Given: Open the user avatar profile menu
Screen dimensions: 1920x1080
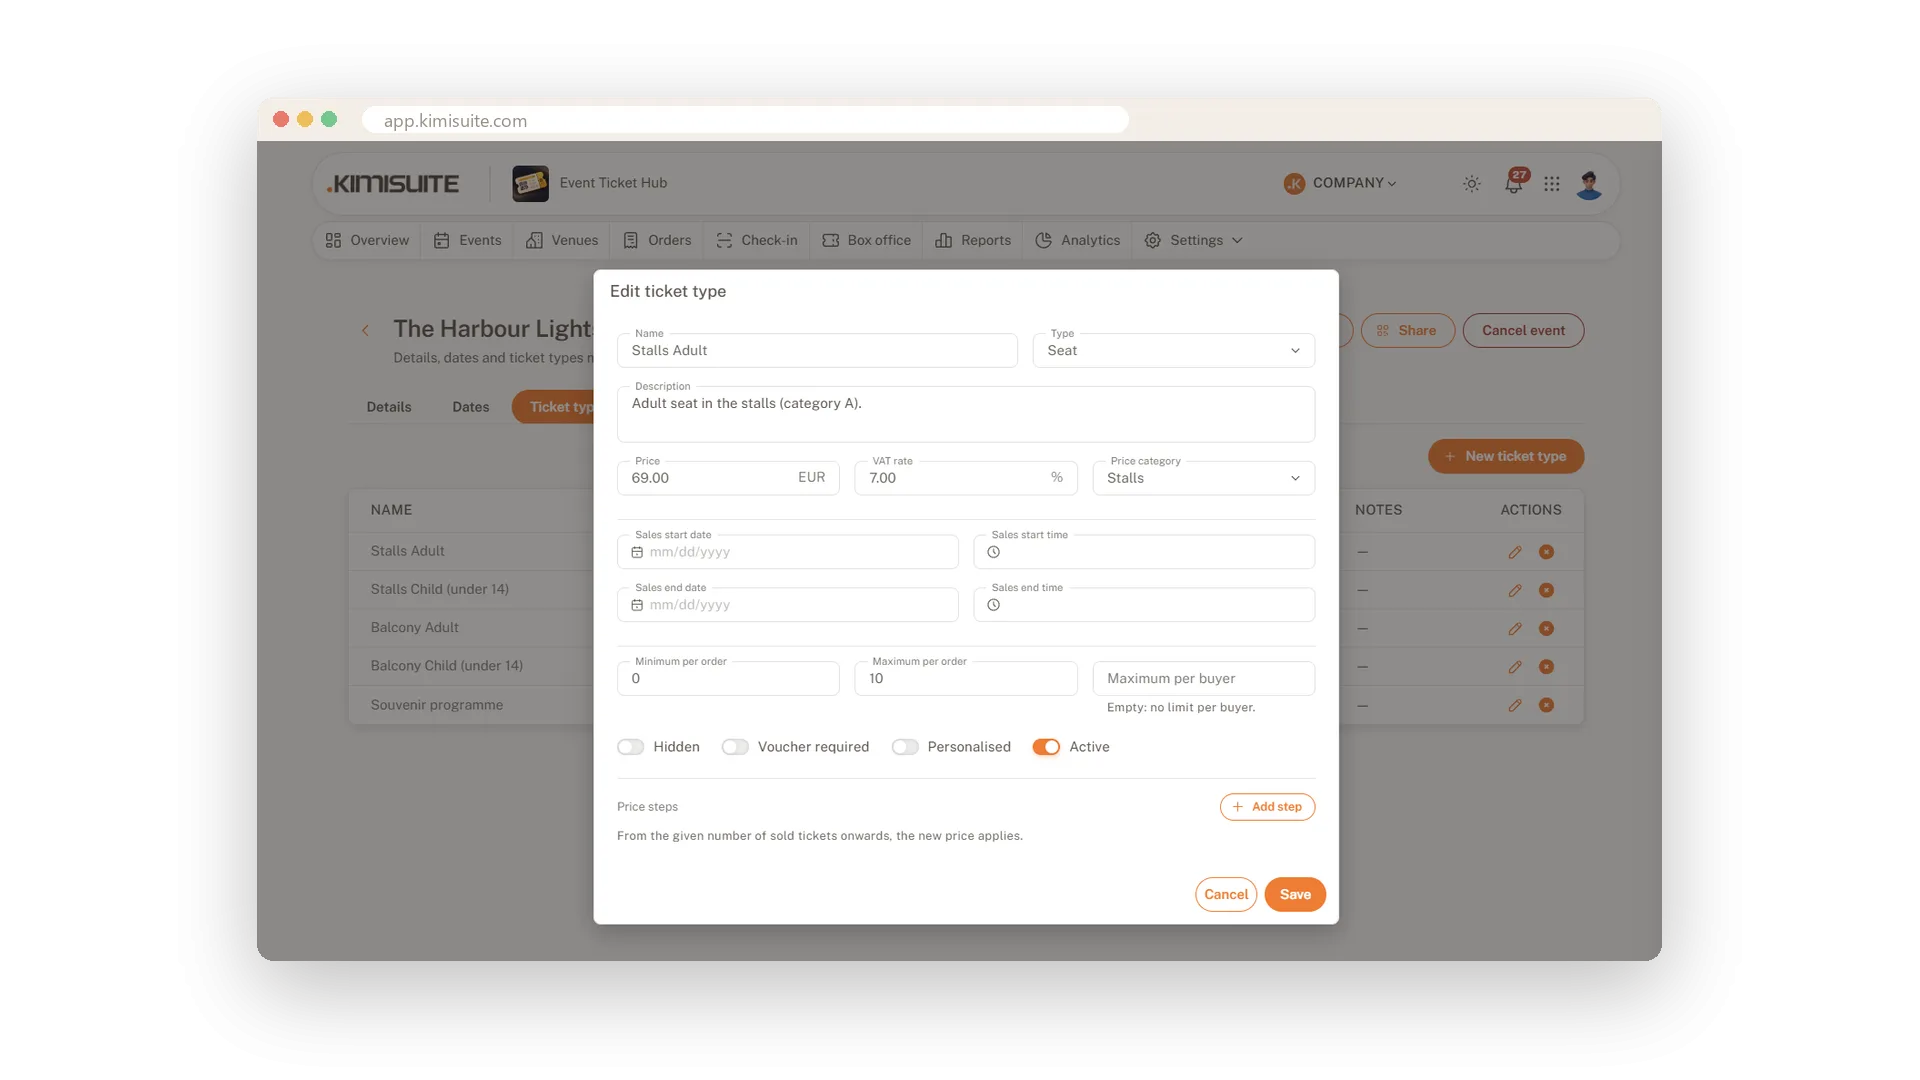Looking at the screenshot, I should click(x=1589, y=184).
